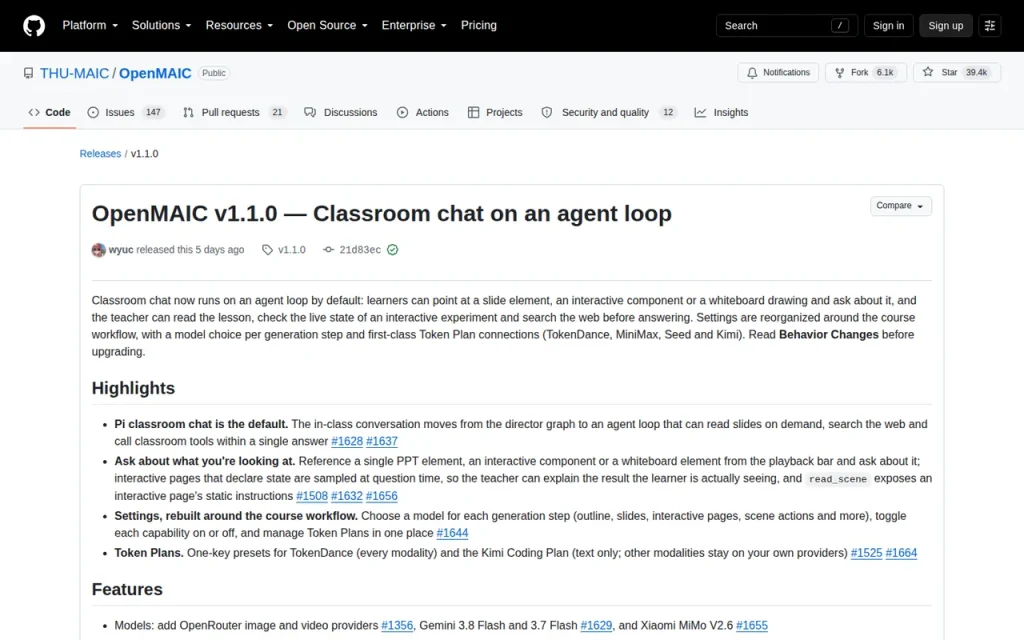Screen dimensions: 1024x640
Task: Open pull request #1356
Action: click(x=397, y=626)
